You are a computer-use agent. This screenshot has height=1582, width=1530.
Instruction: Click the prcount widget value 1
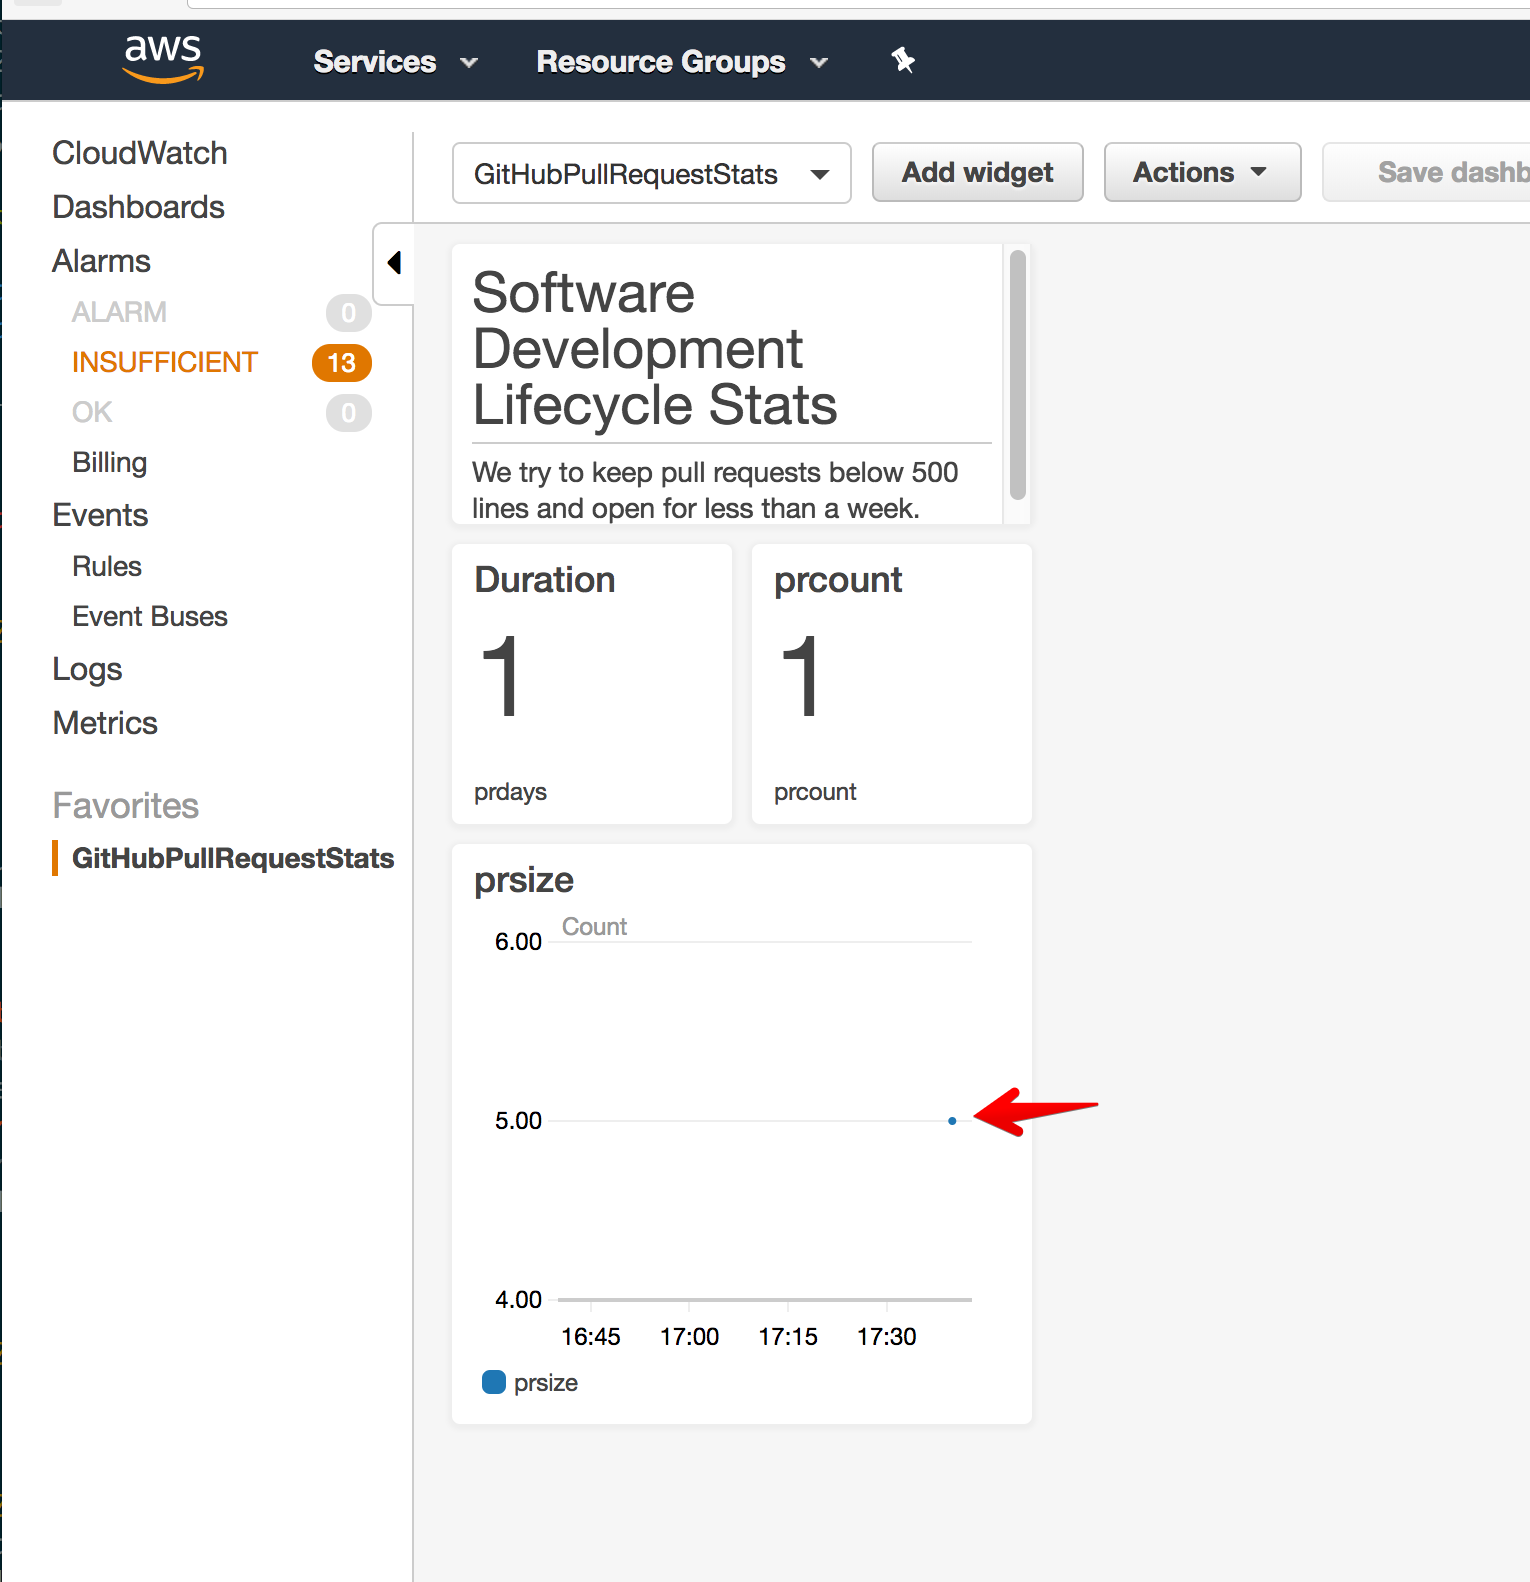pyautogui.click(x=801, y=677)
